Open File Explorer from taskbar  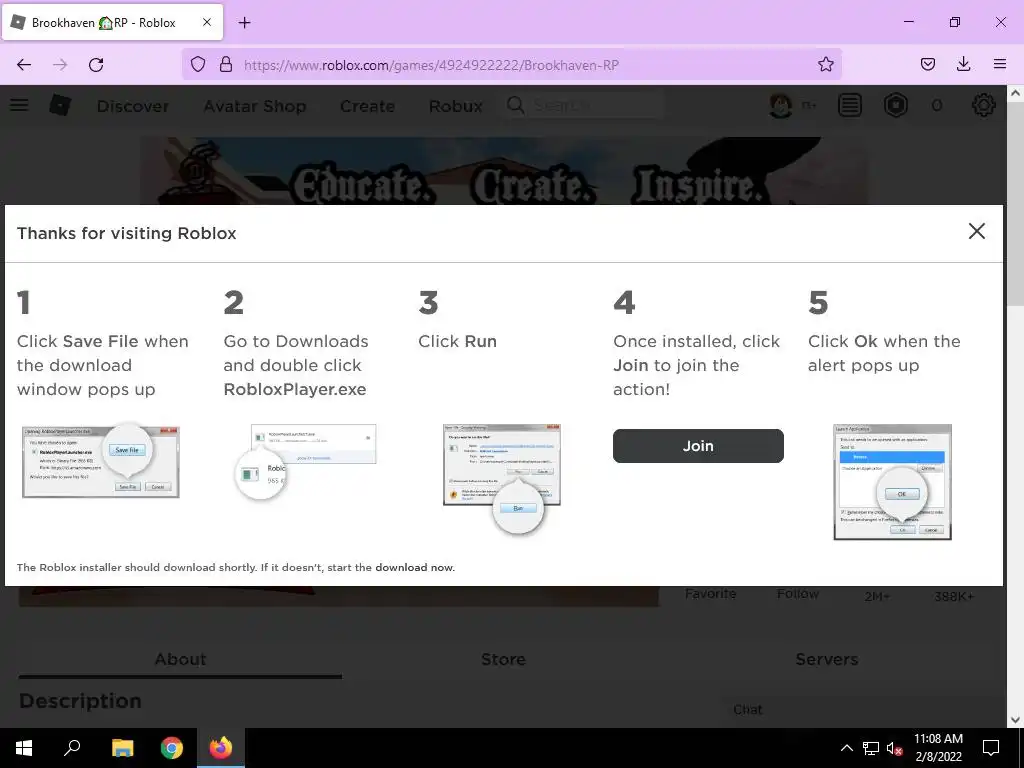(x=122, y=748)
